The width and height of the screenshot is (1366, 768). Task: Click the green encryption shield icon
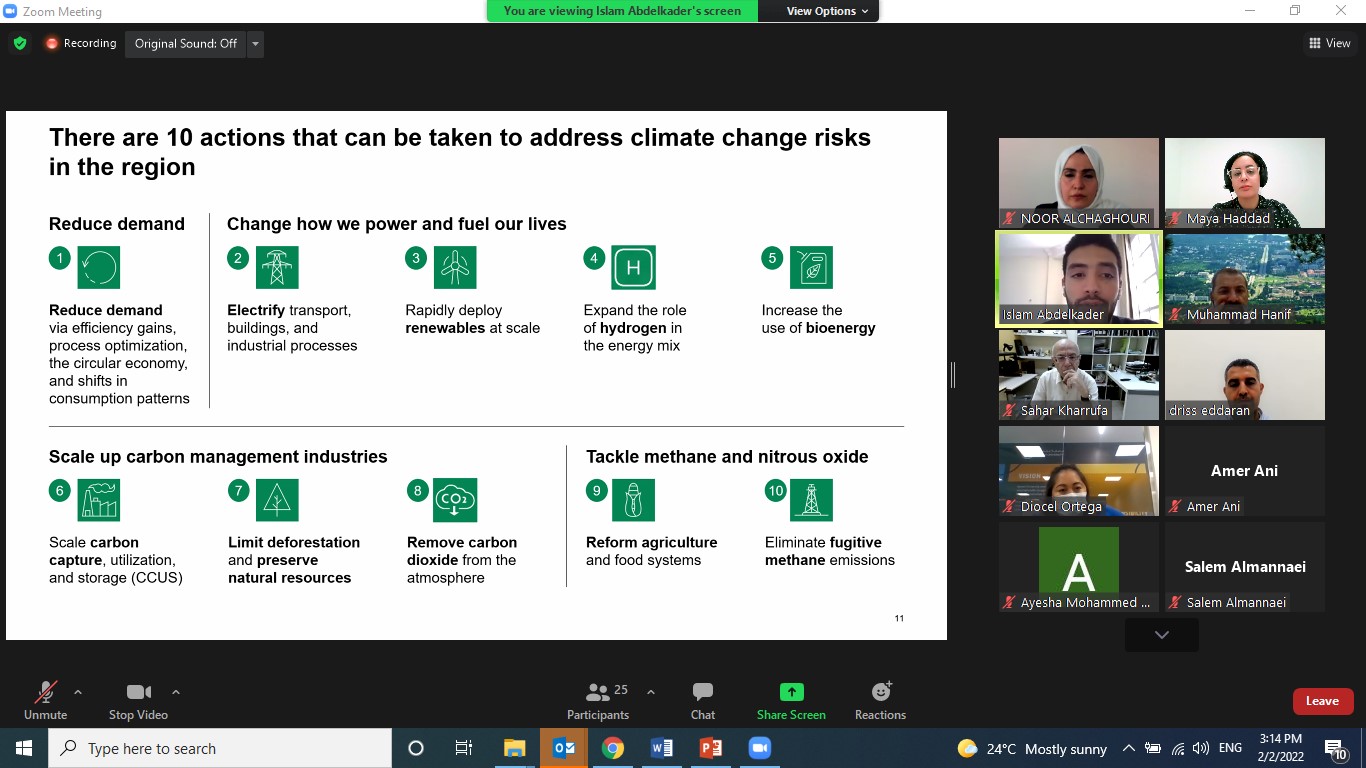[20, 44]
